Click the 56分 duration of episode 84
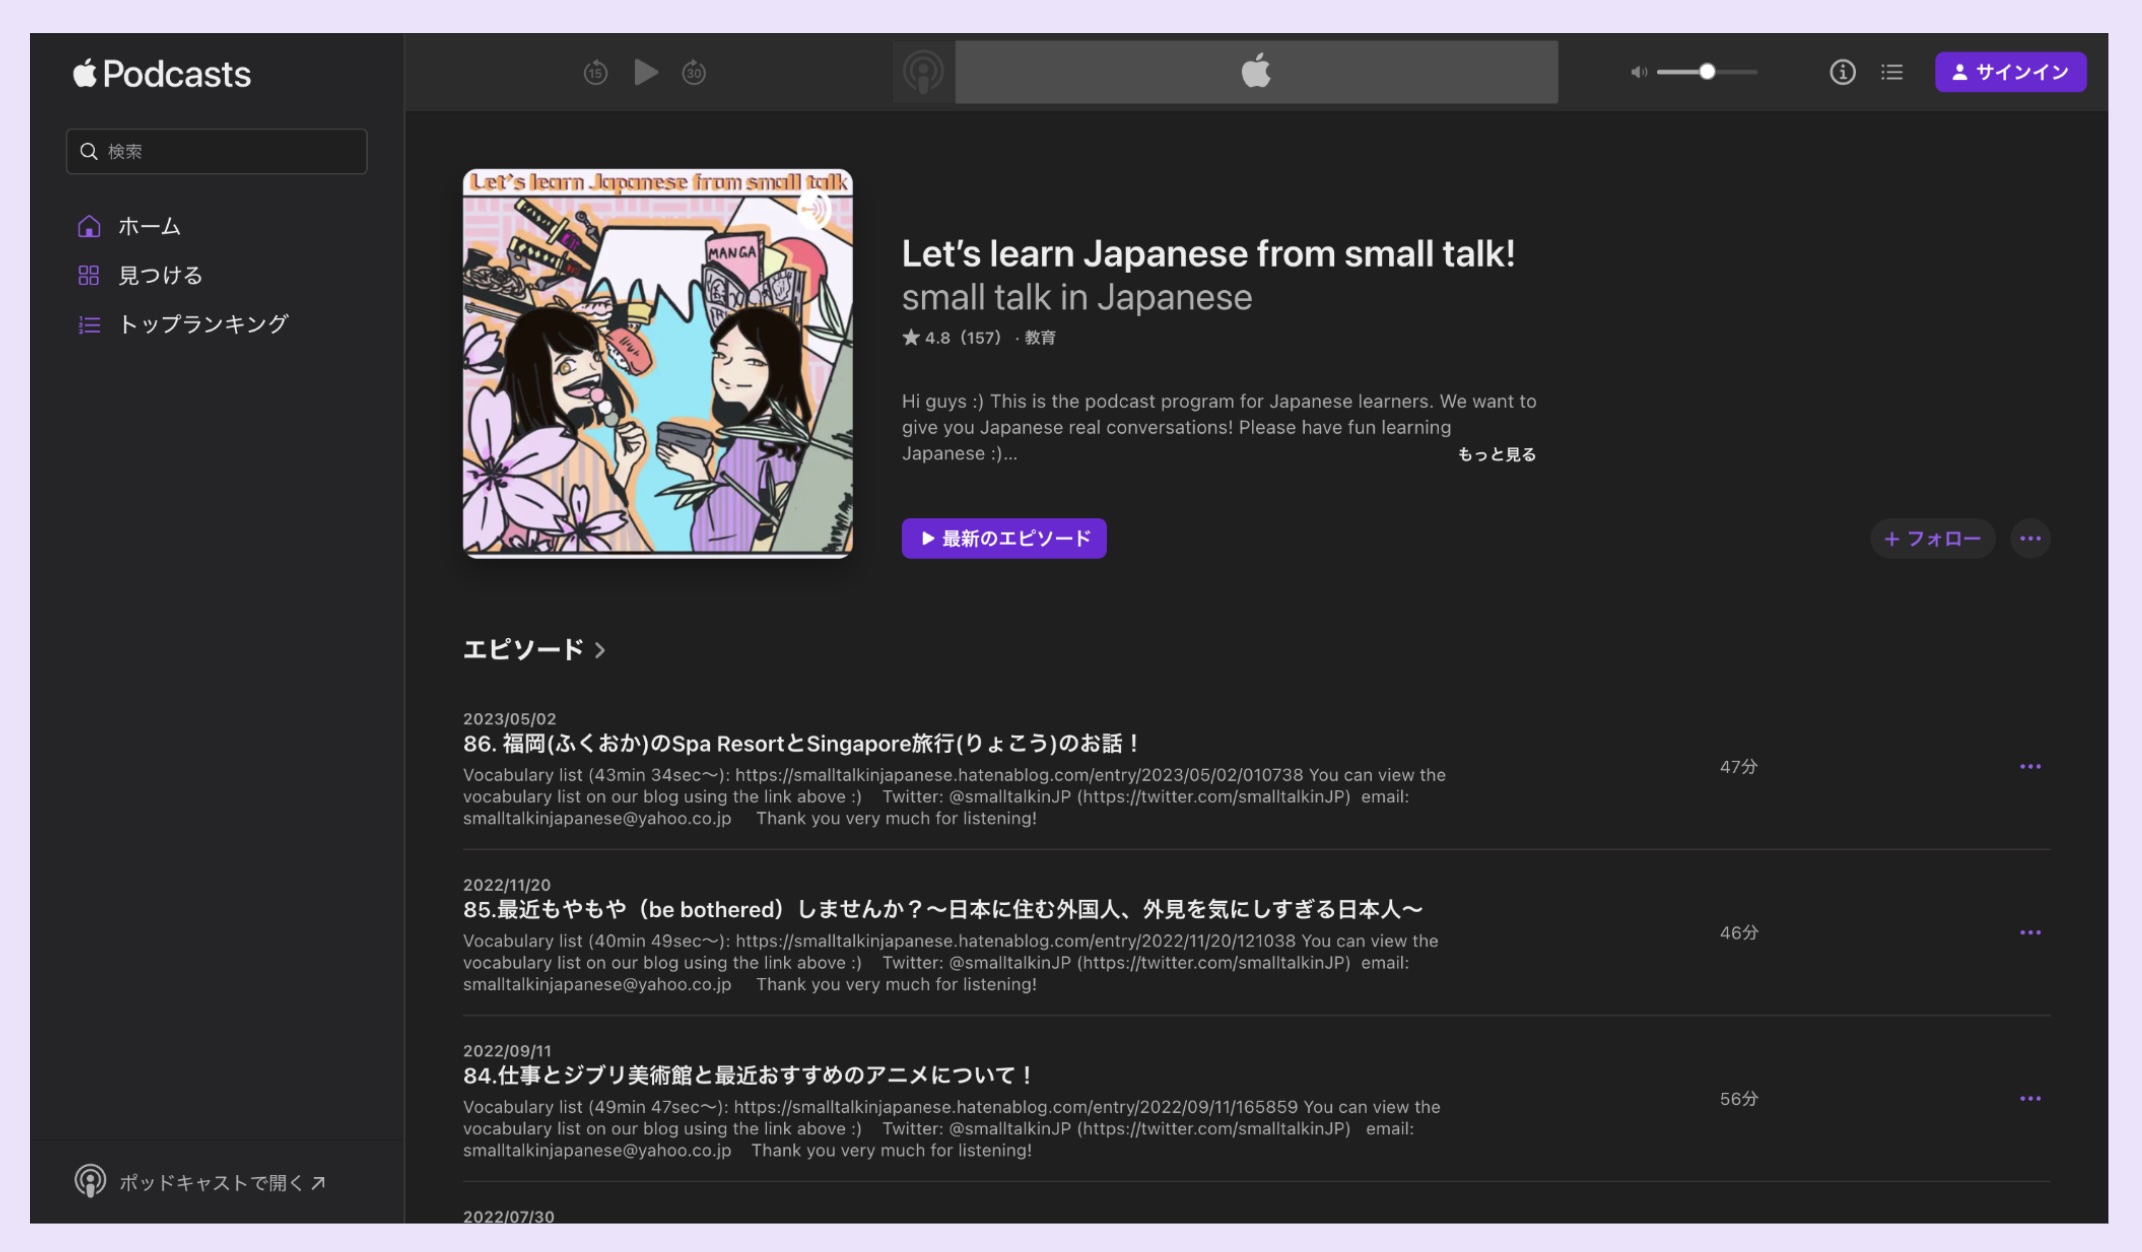 pyautogui.click(x=1739, y=1098)
